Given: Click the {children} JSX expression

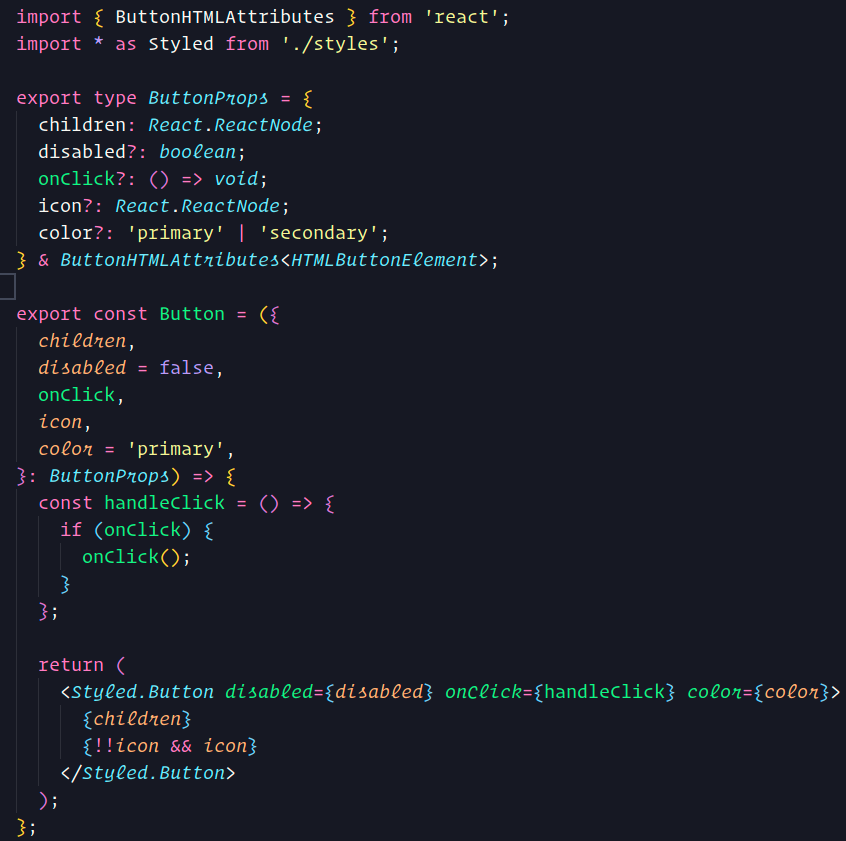Looking at the screenshot, I should pyautogui.click(x=137, y=719).
